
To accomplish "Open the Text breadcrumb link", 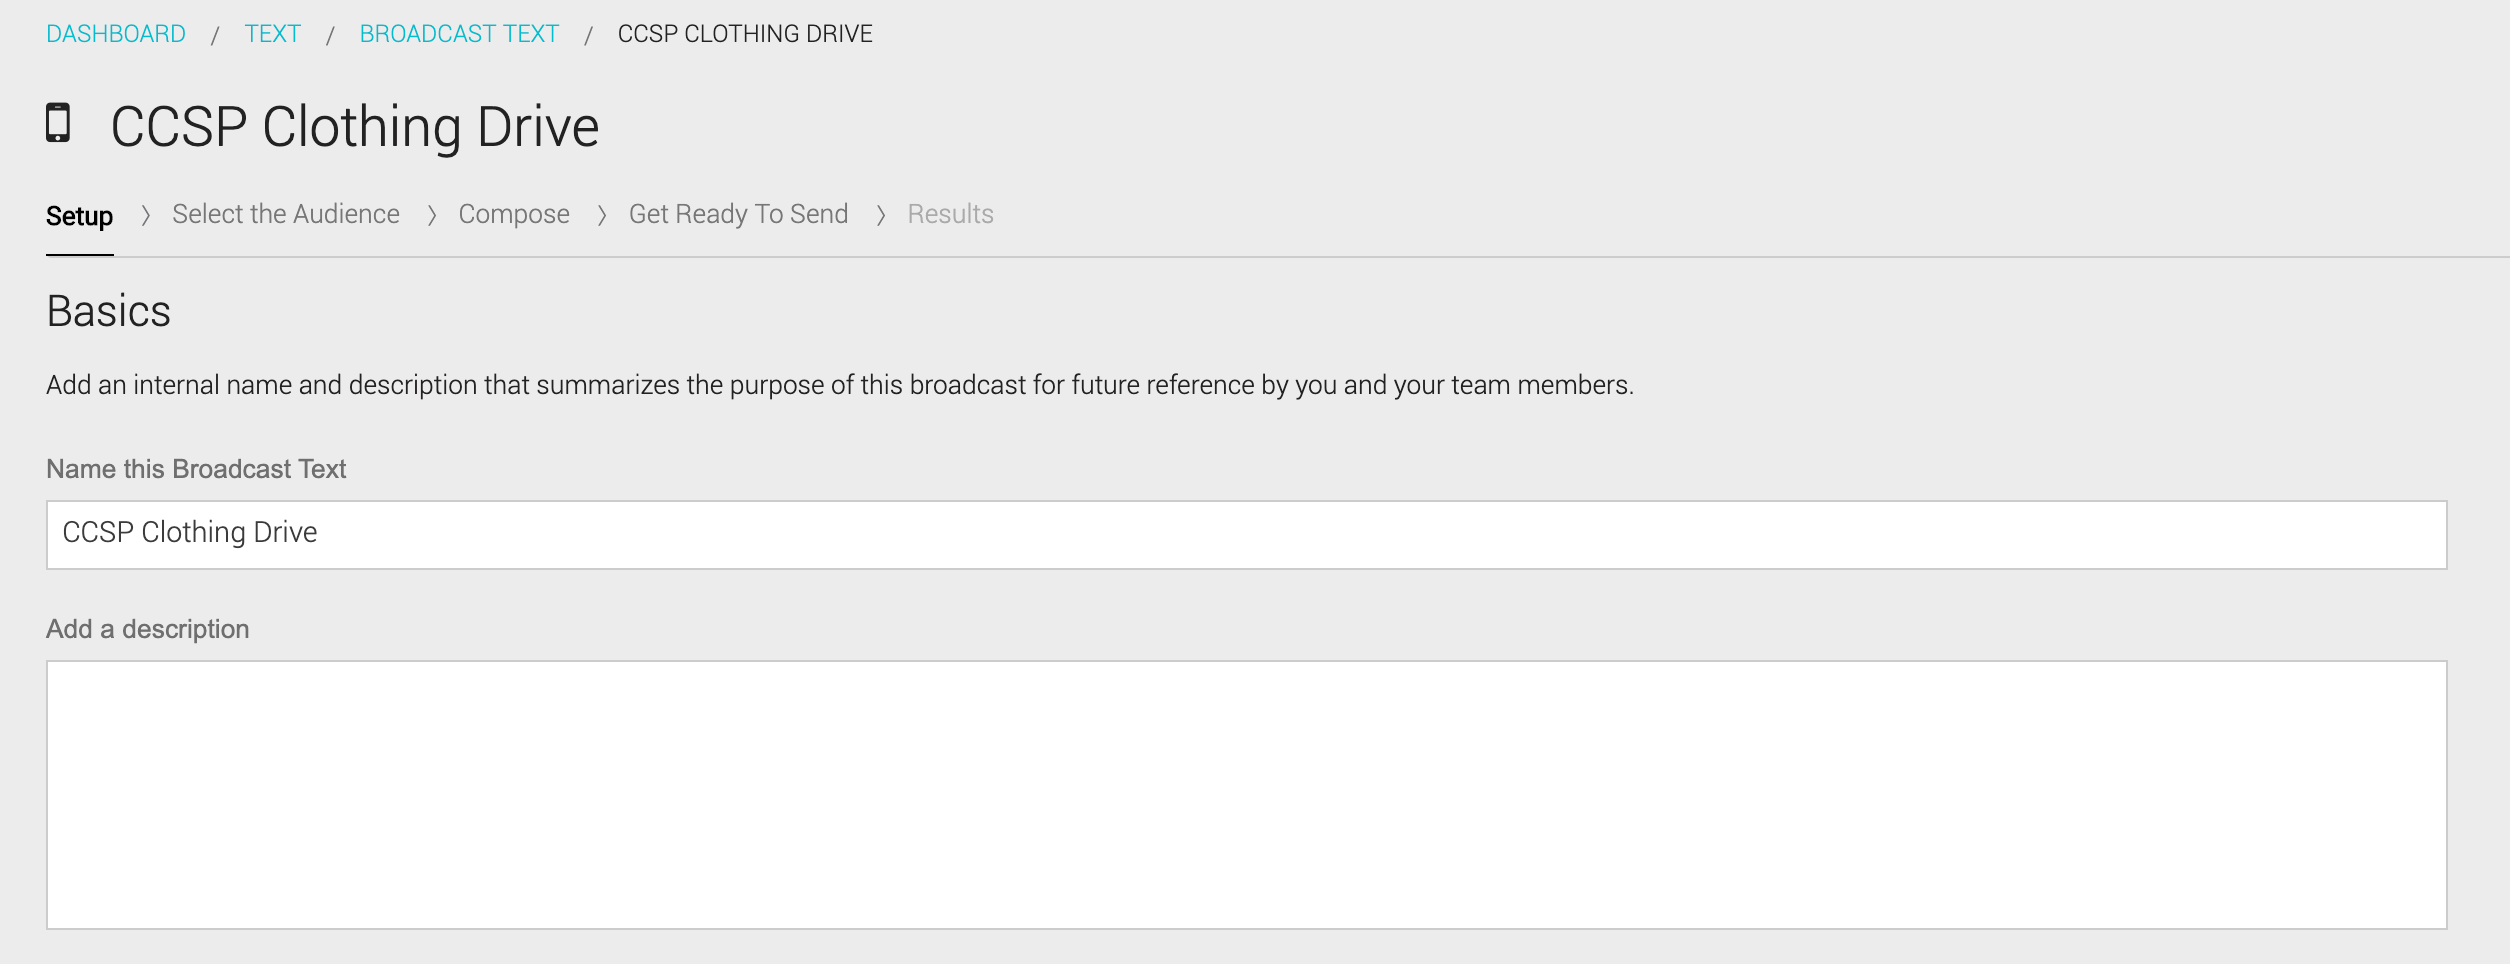I will [273, 34].
